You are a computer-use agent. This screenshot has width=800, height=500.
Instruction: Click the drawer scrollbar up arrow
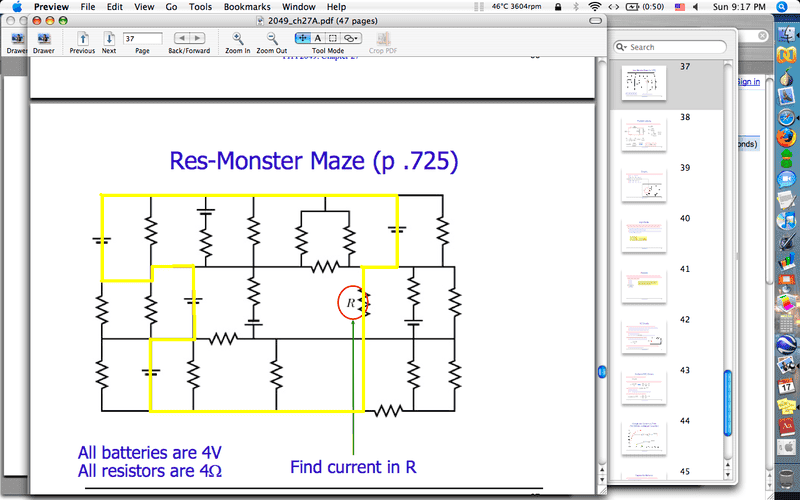coord(728,465)
